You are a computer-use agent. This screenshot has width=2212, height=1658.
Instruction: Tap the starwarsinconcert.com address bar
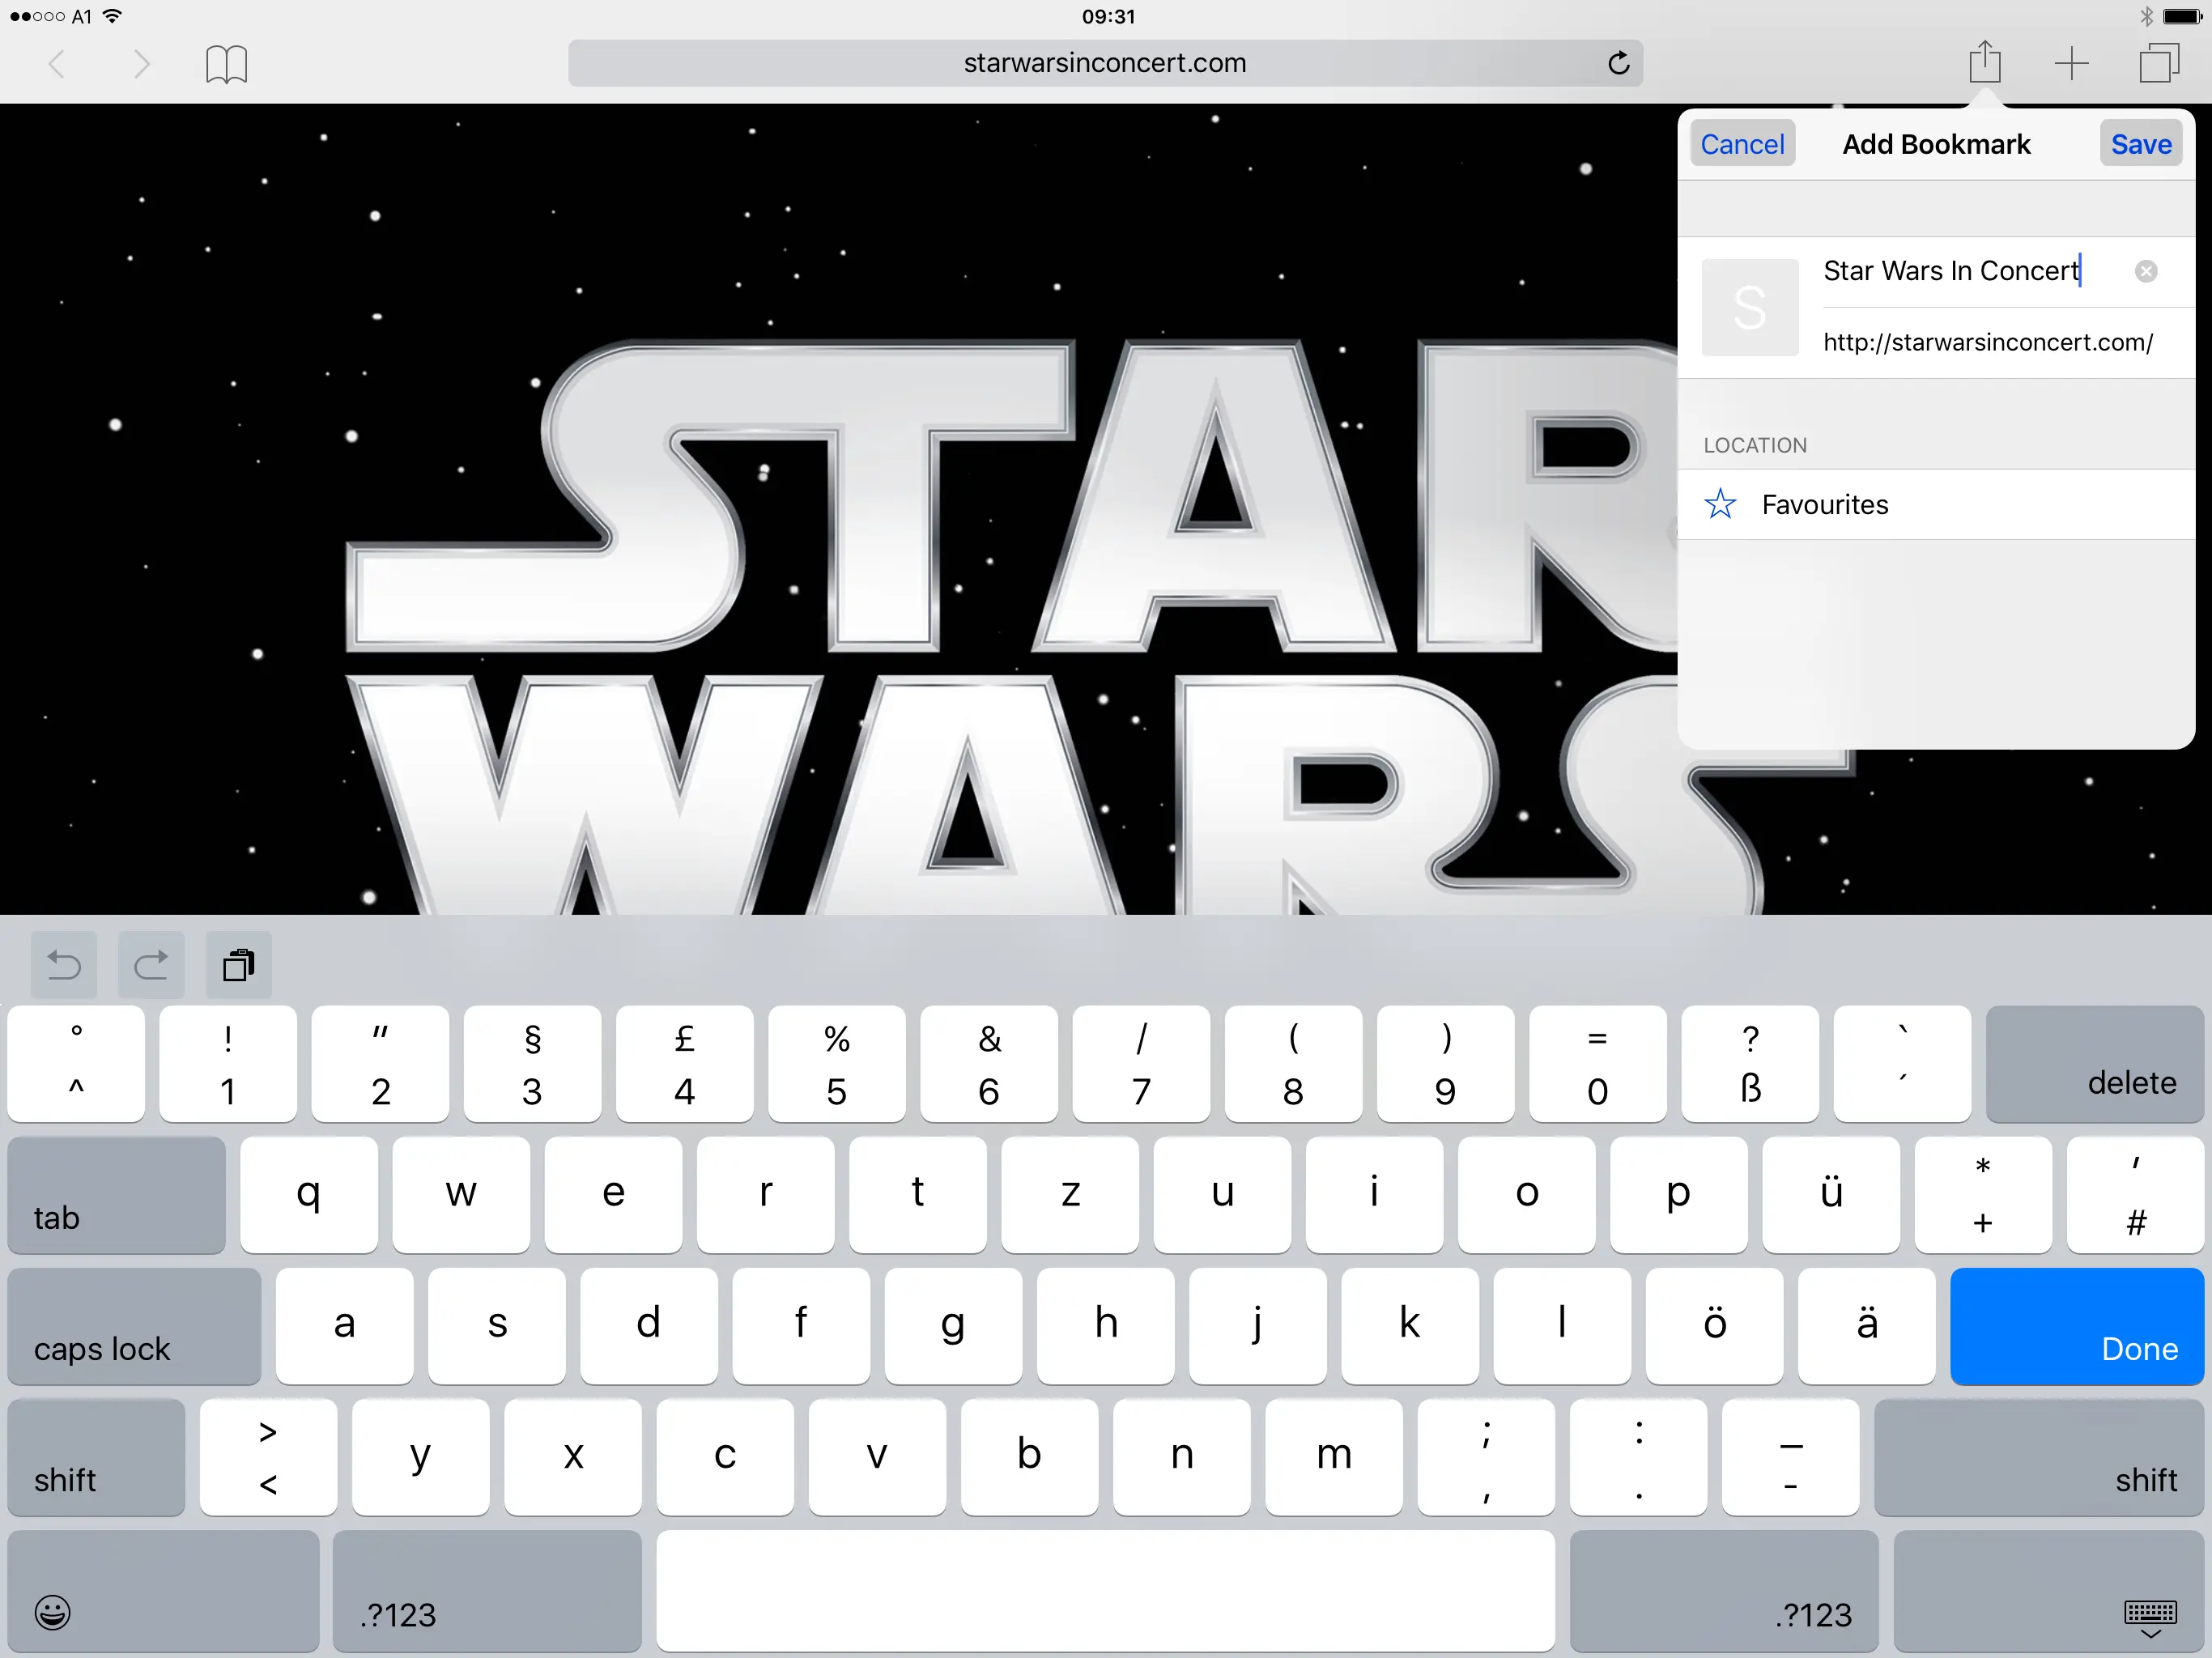[1104, 63]
